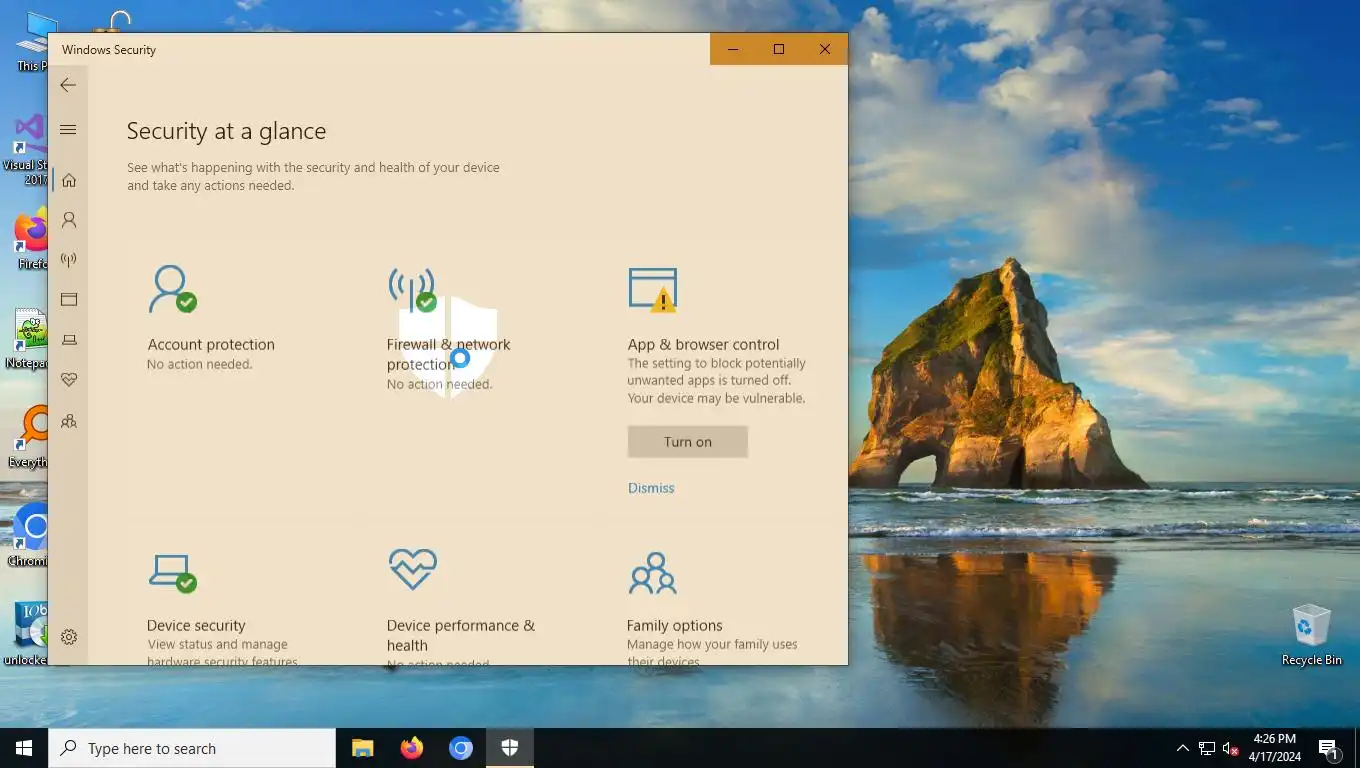This screenshot has height=768, width=1360.
Task: Open the Account protection heading
Action: [x=211, y=344]
